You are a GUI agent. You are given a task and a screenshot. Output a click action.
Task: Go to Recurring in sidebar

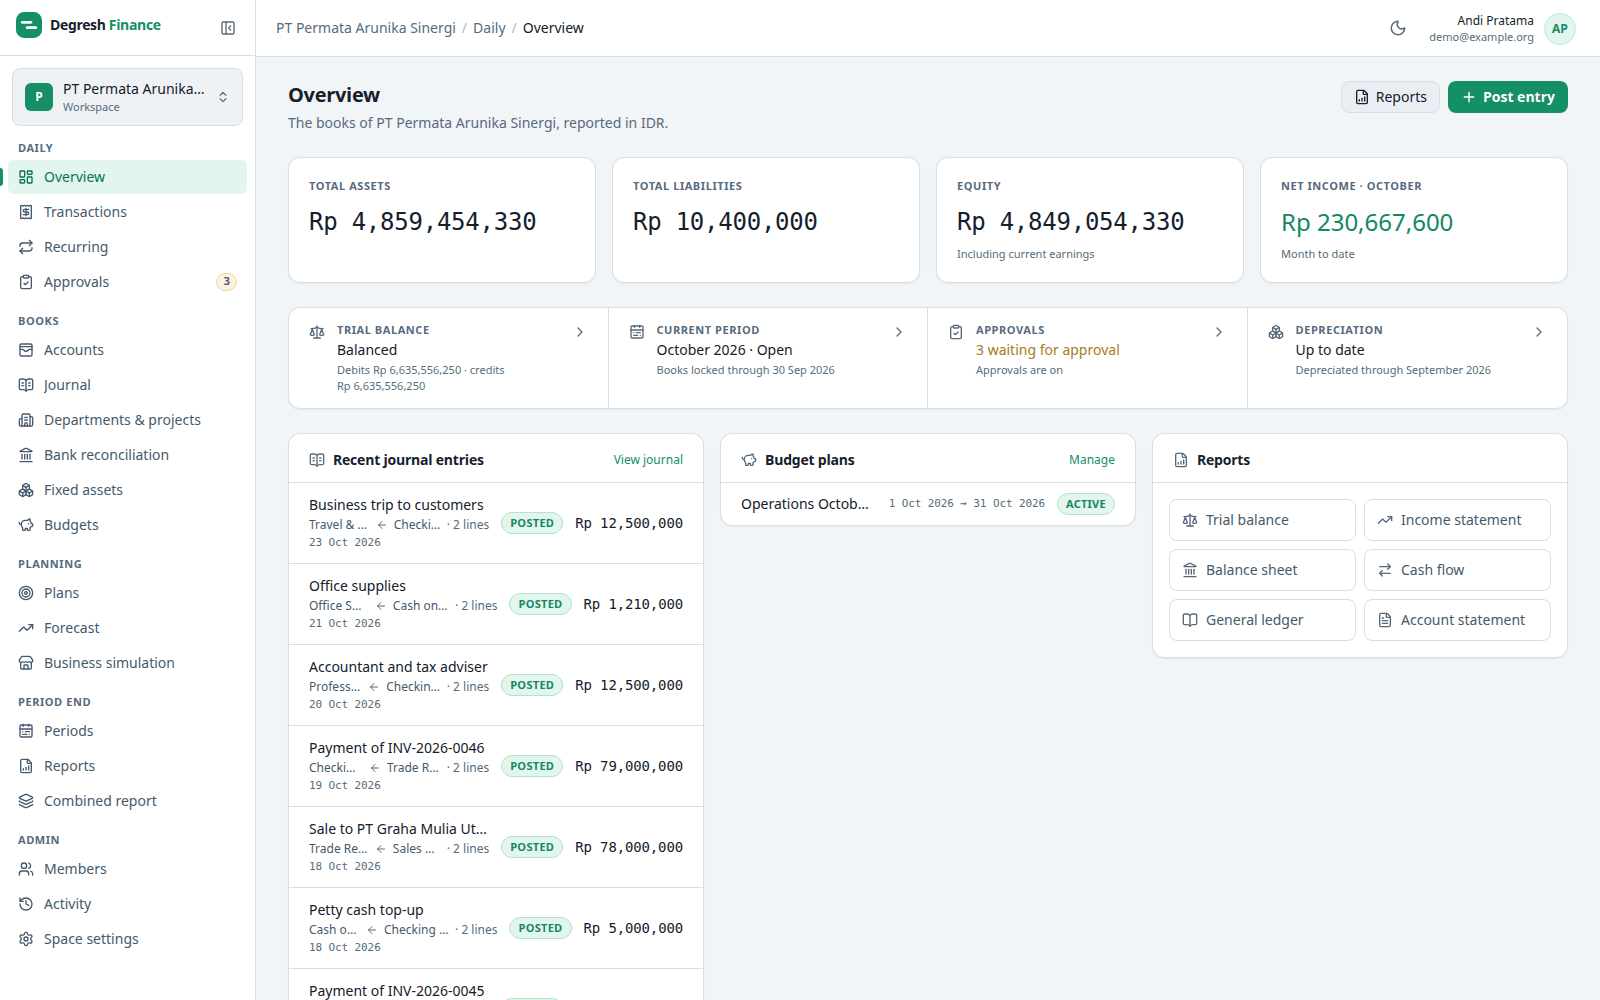pos(127,247)
